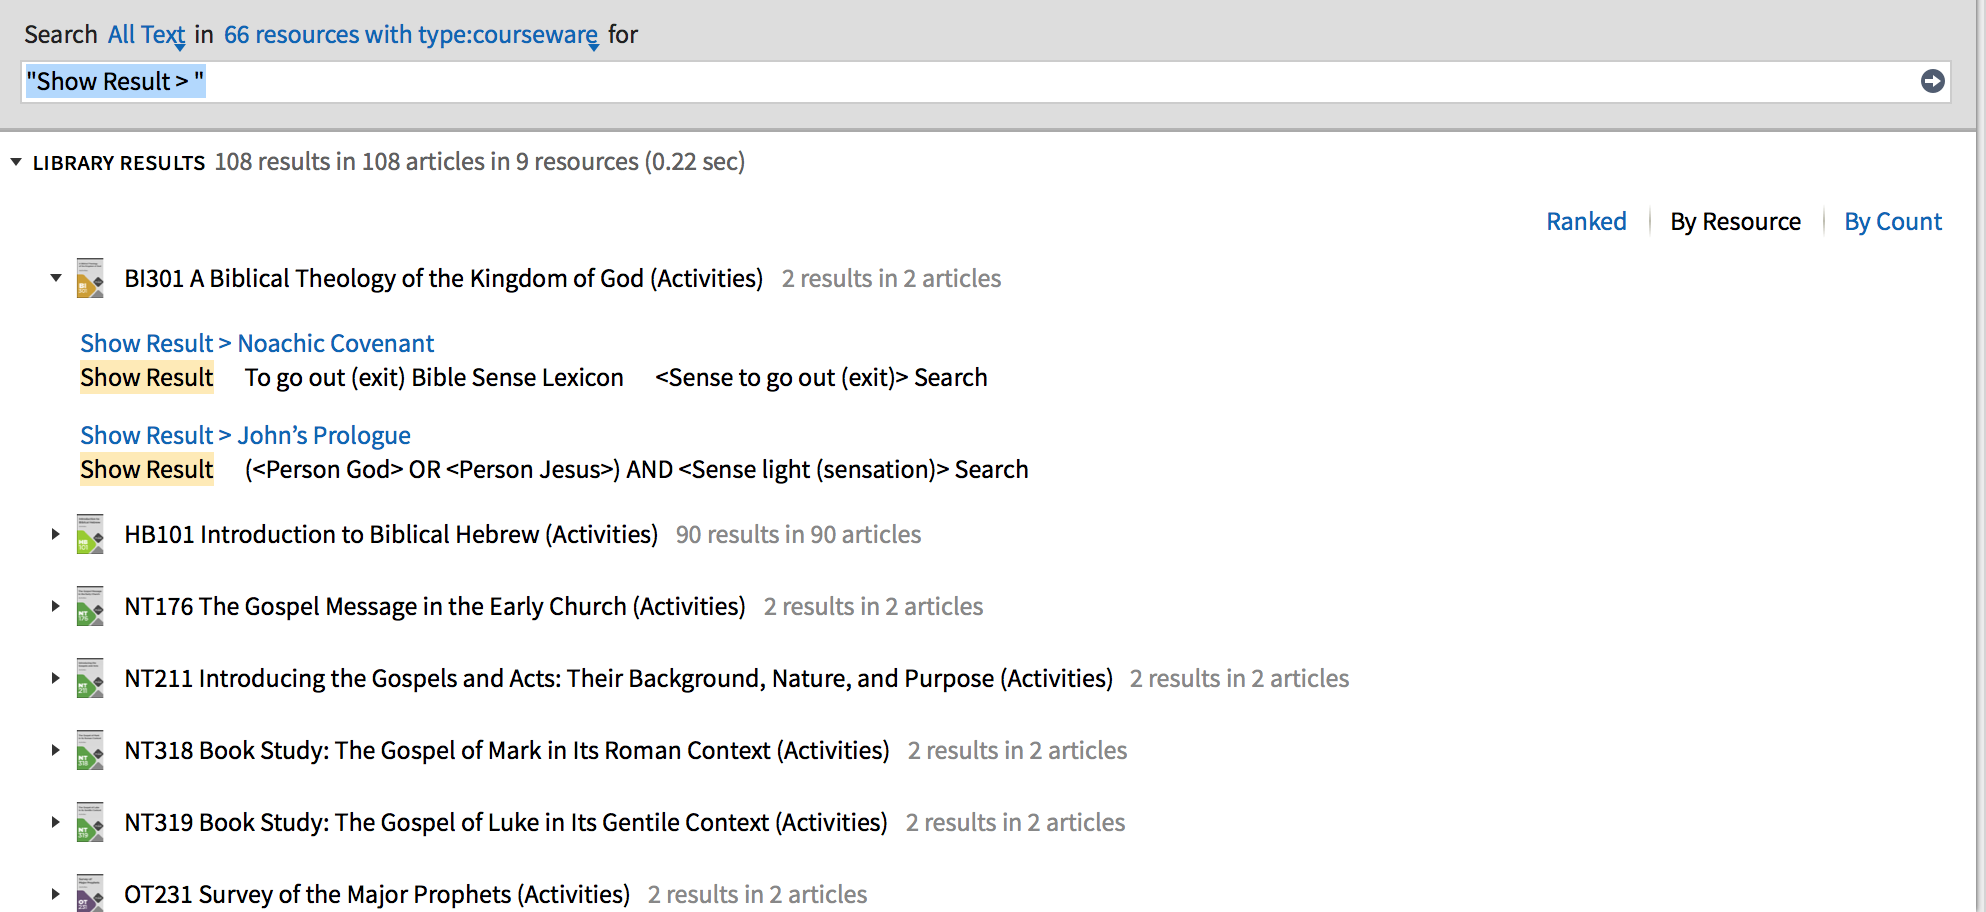This screenshot has width=1986, height=912.
Task: Expand the NT176 Gospel Message results
Action: pyautogui.click(x=56, y=607)
